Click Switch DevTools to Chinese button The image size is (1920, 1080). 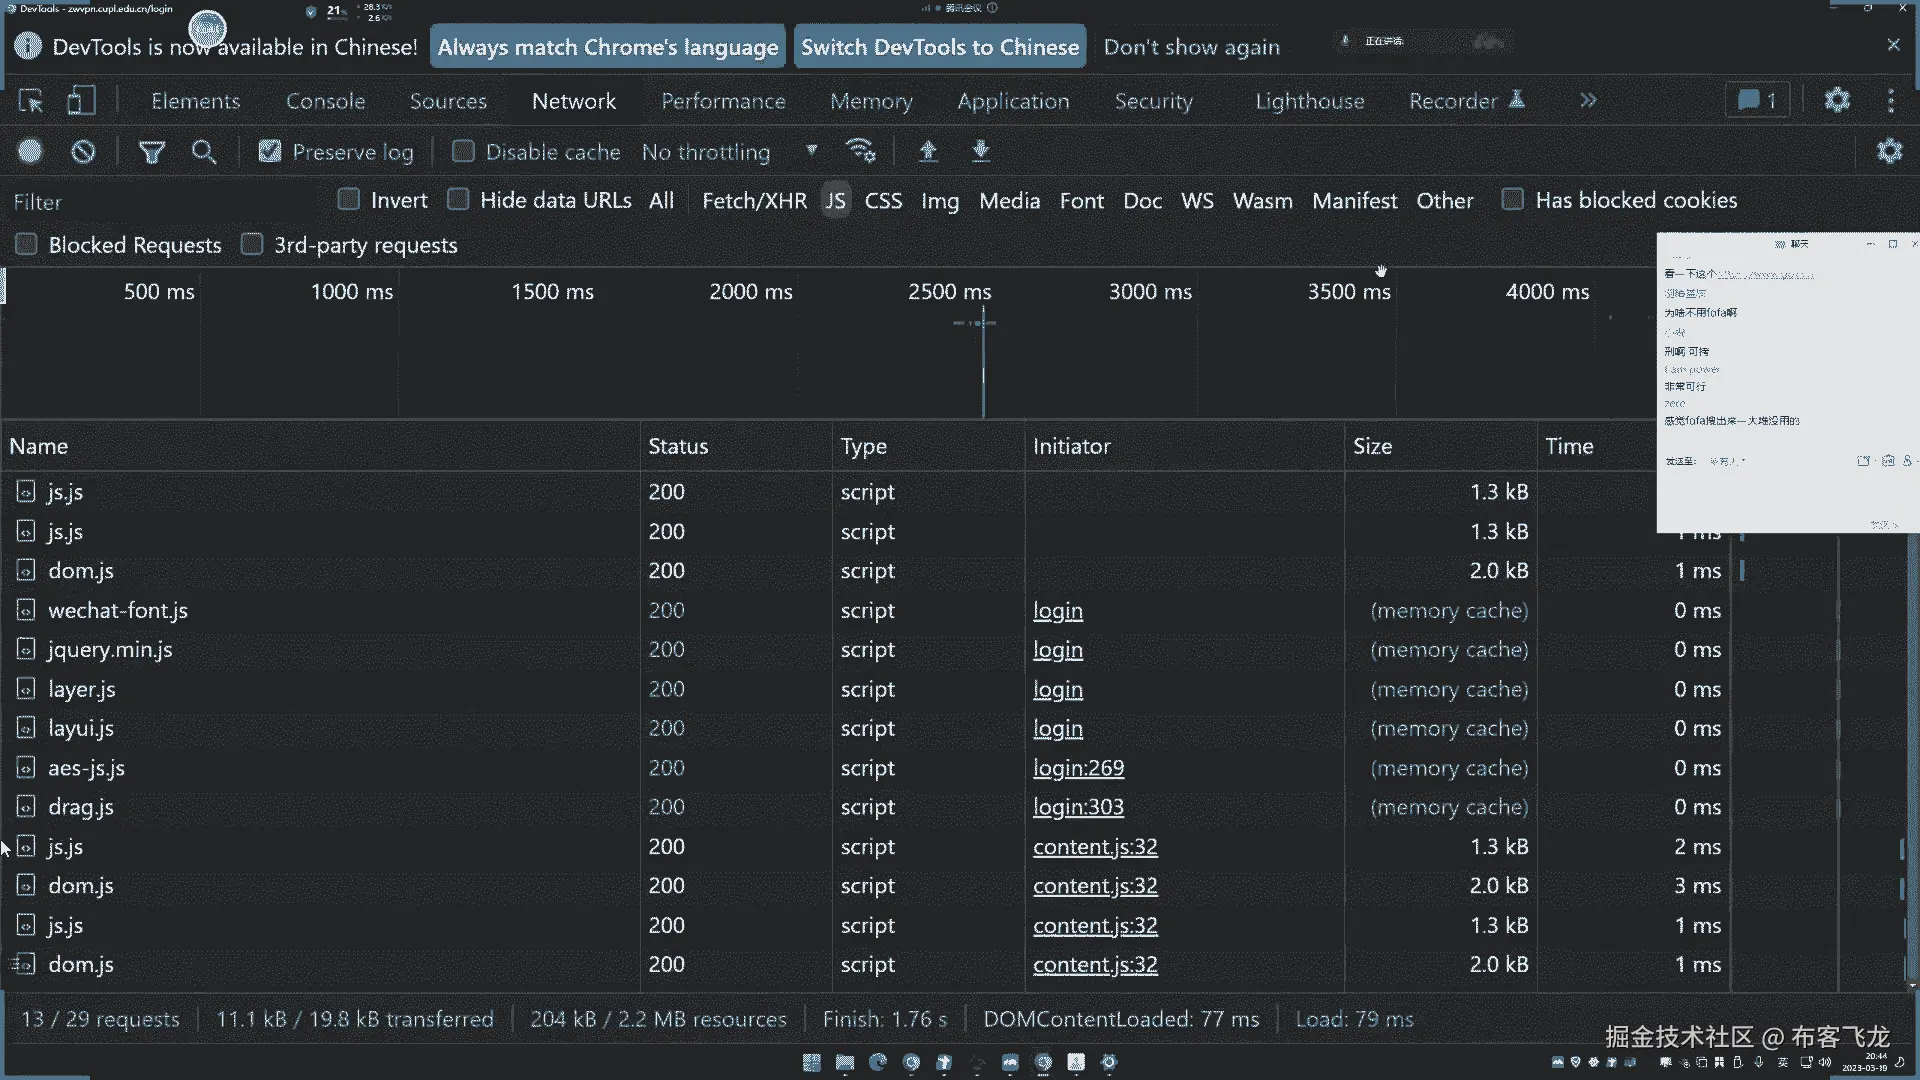click(939, 47)
